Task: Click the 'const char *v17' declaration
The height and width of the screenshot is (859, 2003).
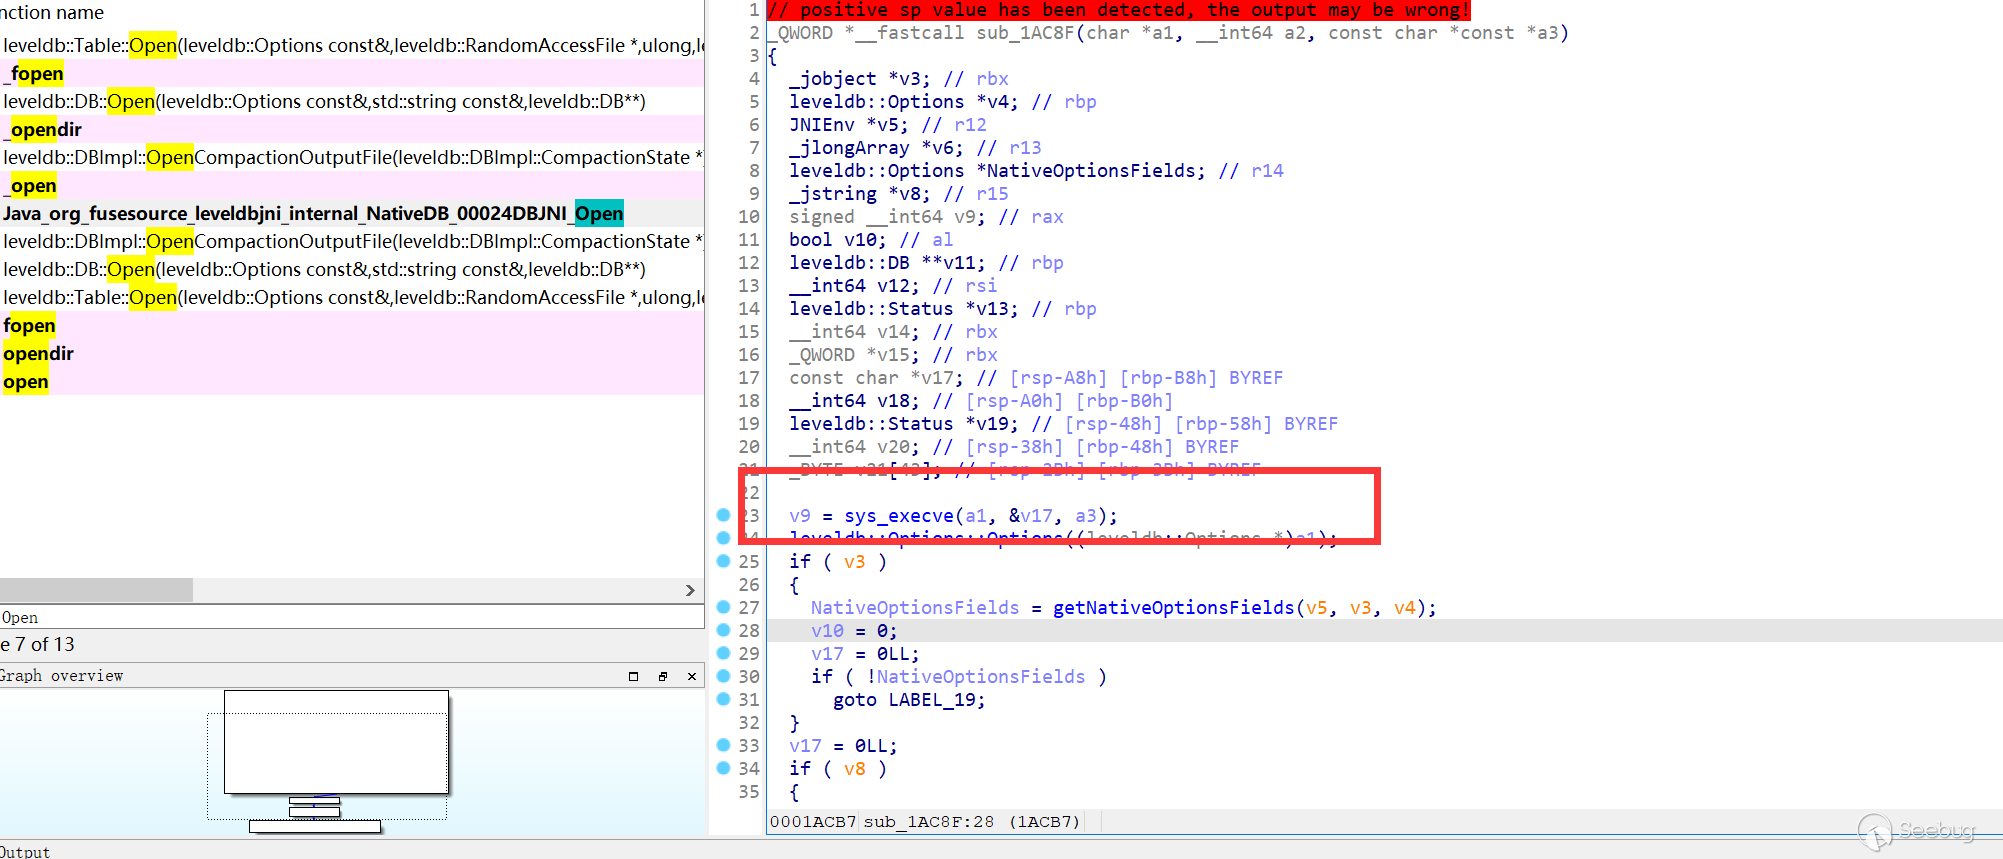Action: (876, 378)
